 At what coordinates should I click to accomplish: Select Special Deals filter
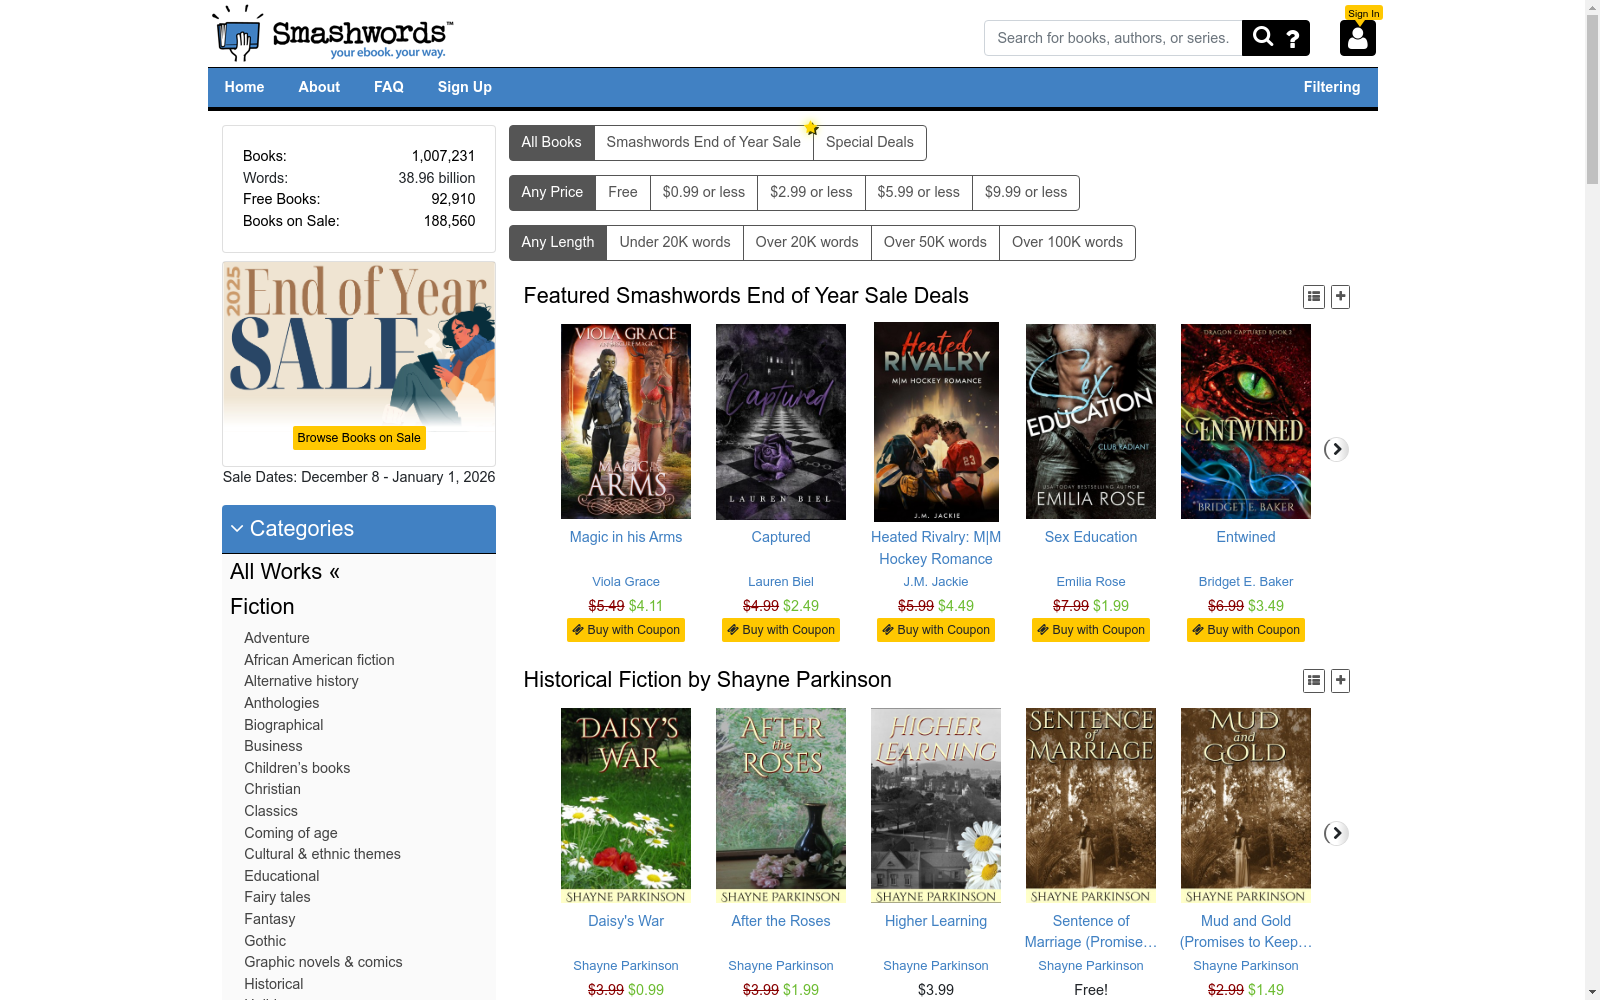pyautogui.click(x=870, y=143)
